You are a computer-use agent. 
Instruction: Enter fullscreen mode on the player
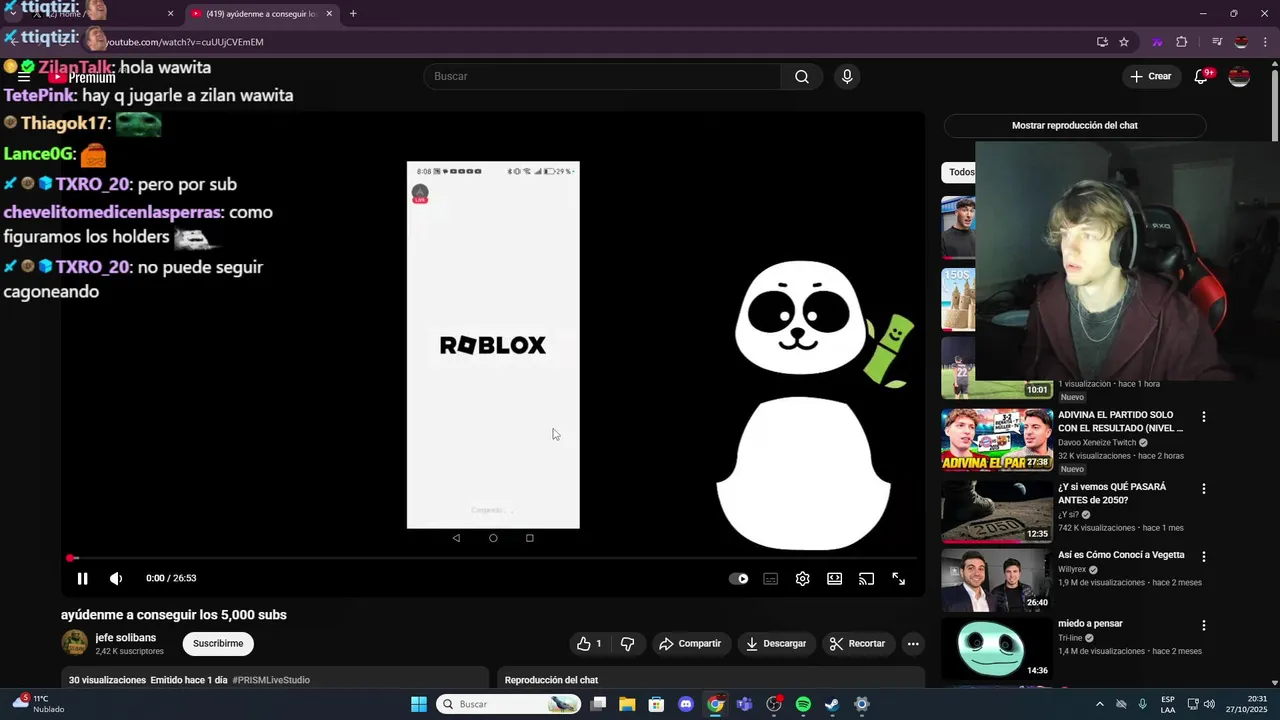tap(898, 578)
